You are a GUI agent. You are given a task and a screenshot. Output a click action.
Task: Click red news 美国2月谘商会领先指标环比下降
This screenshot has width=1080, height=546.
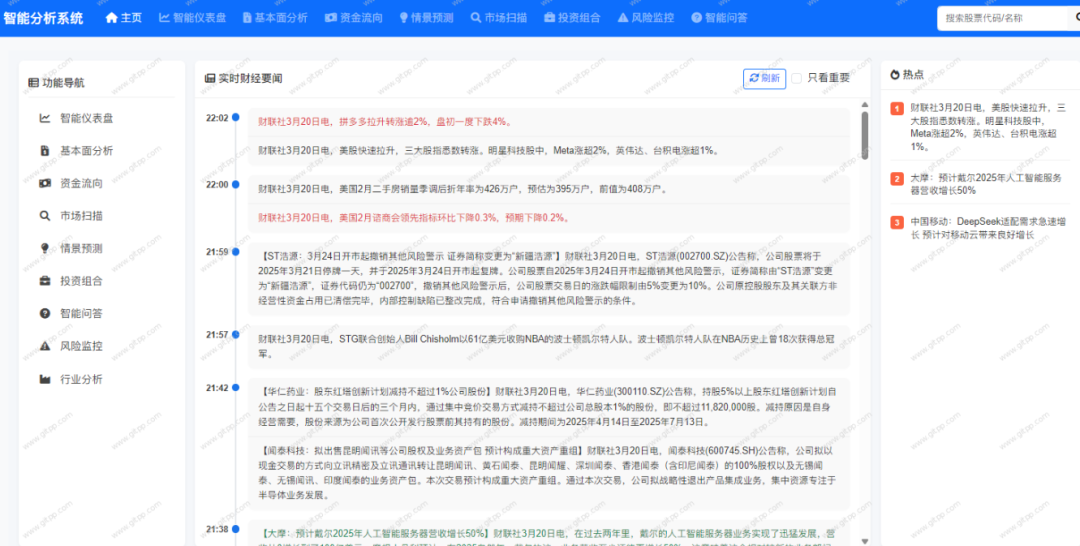tap(414, 218)
